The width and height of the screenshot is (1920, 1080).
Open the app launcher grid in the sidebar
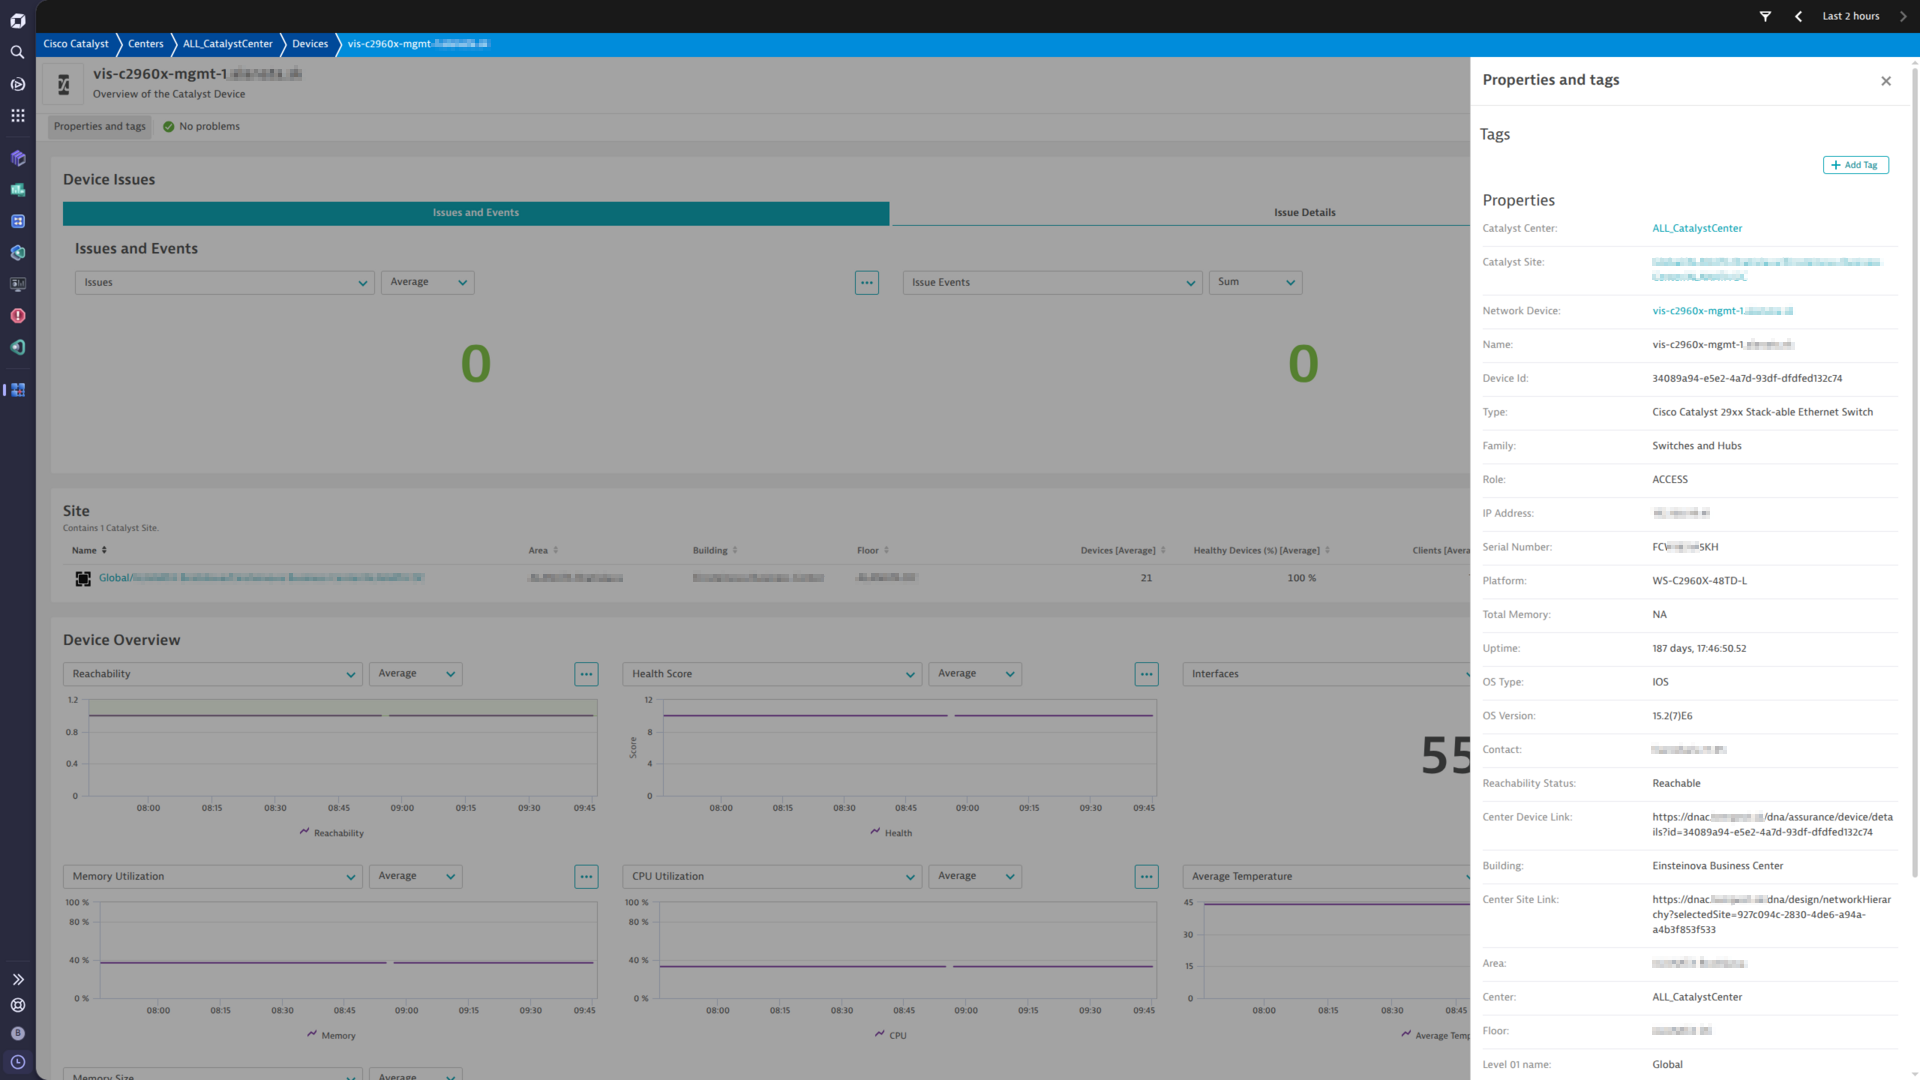click(17, 115)
